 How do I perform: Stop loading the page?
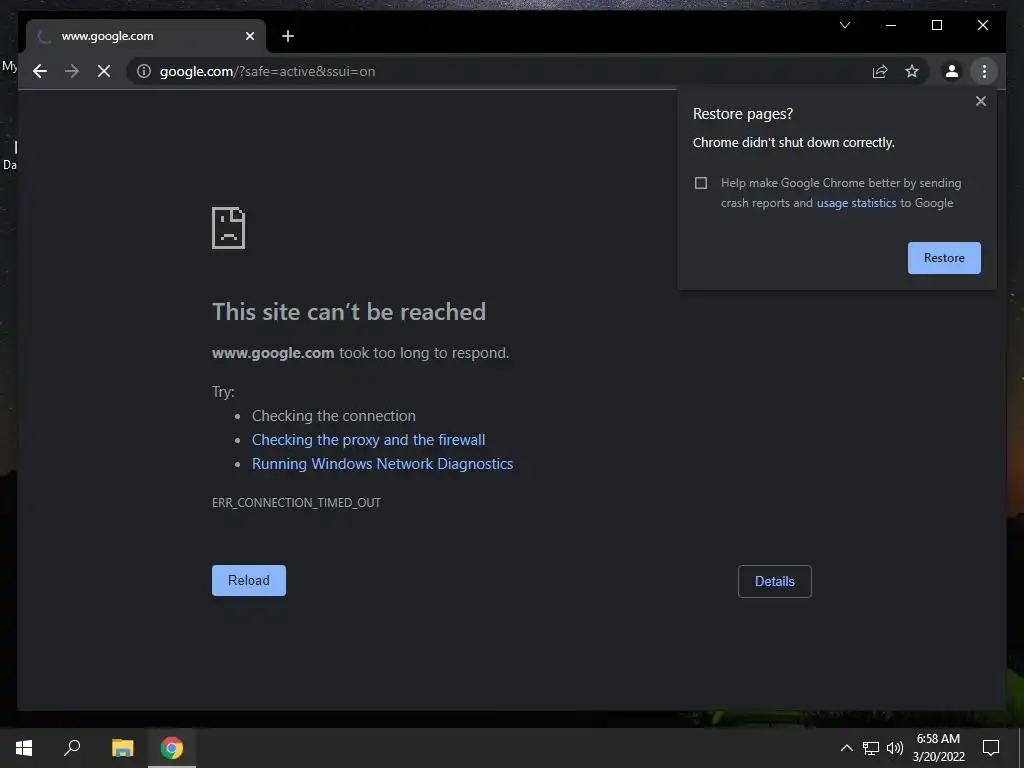[x=104, y=71]
